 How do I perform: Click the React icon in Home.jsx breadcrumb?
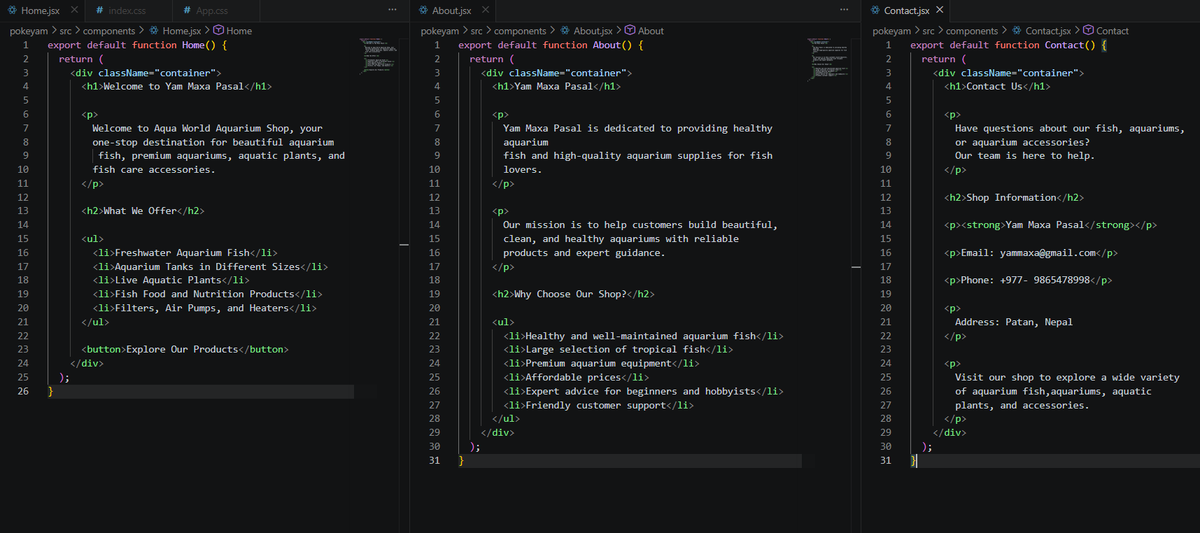[x=154, y=31]
